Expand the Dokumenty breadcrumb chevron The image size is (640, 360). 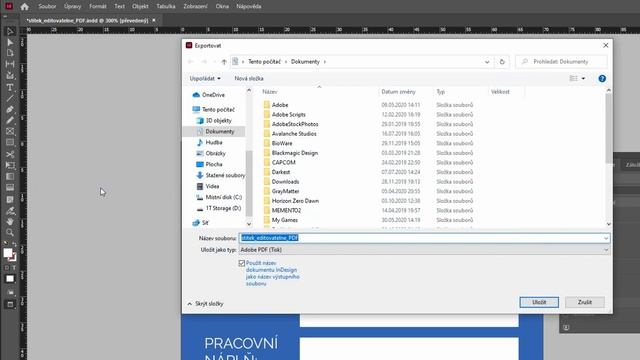point(325,62)
